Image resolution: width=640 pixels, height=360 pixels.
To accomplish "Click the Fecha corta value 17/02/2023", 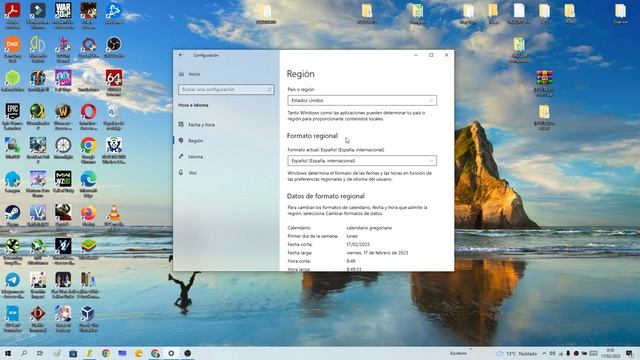I will (358, 244).
